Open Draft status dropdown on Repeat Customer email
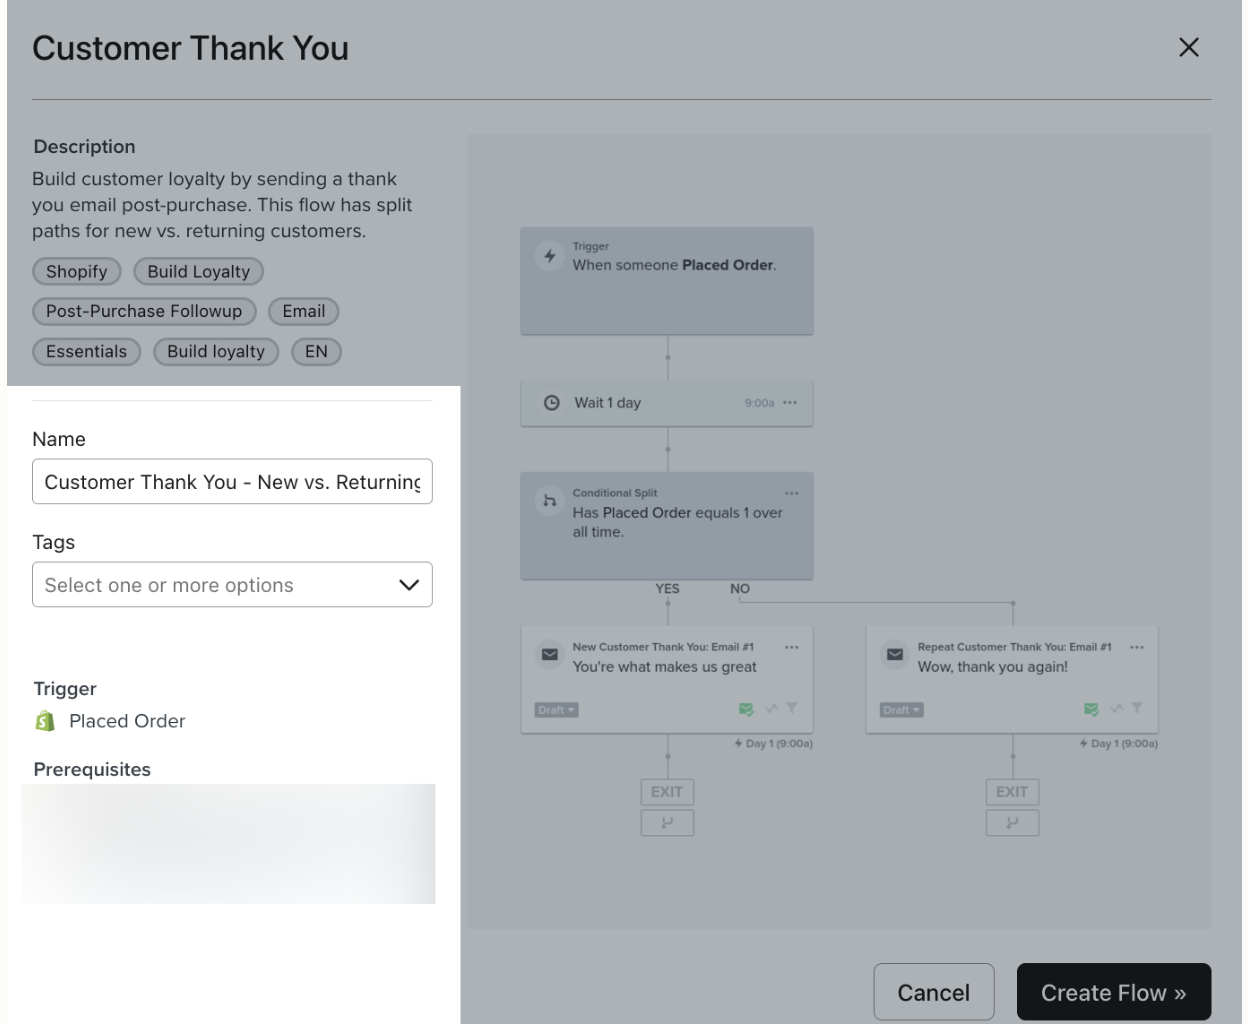Viewport: 1248px width, 1024px height. (x=901, y=710)
